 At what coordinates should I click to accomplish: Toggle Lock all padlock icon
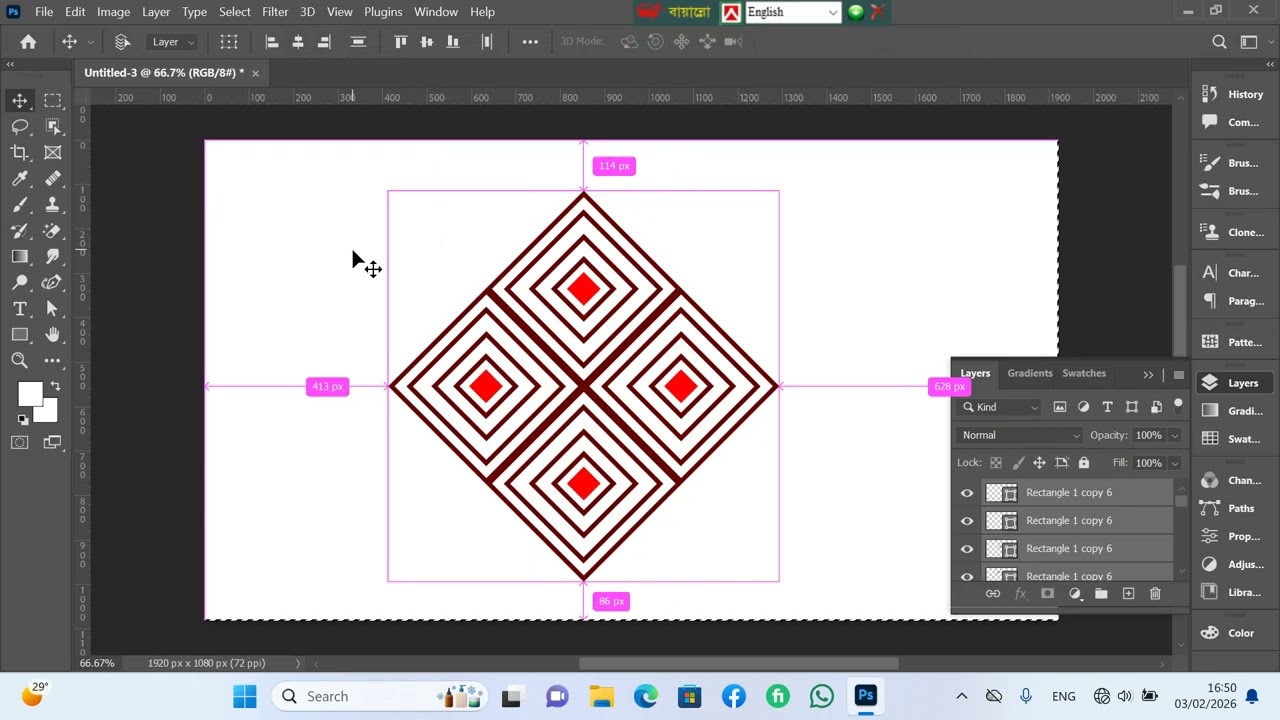coord(1083,463)
